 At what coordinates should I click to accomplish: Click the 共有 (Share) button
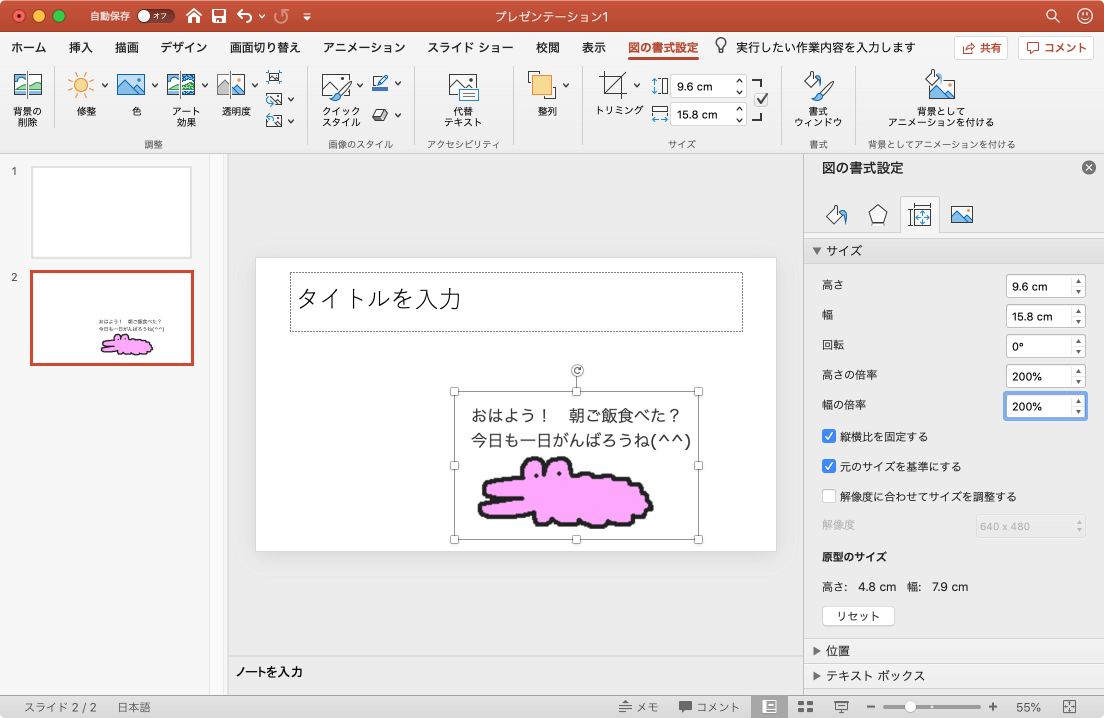pos(980,48)
